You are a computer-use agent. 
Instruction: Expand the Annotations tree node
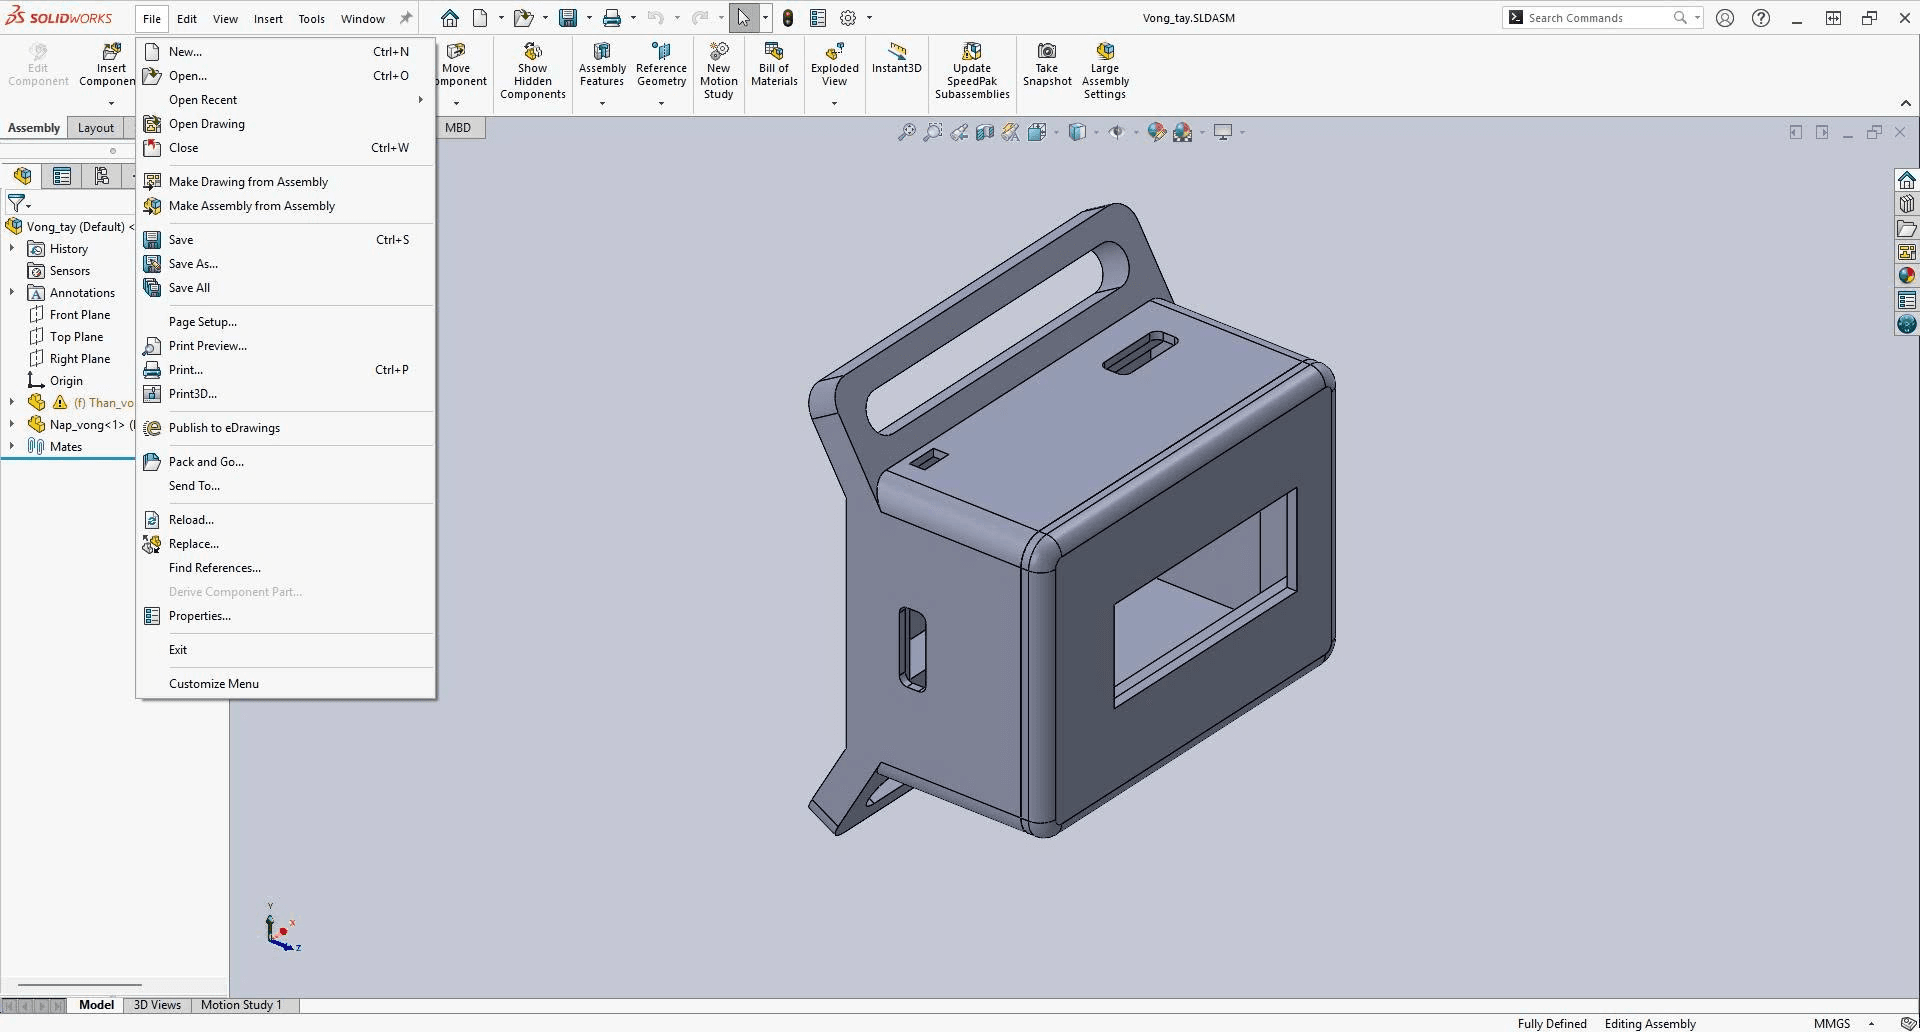point(12,292)
